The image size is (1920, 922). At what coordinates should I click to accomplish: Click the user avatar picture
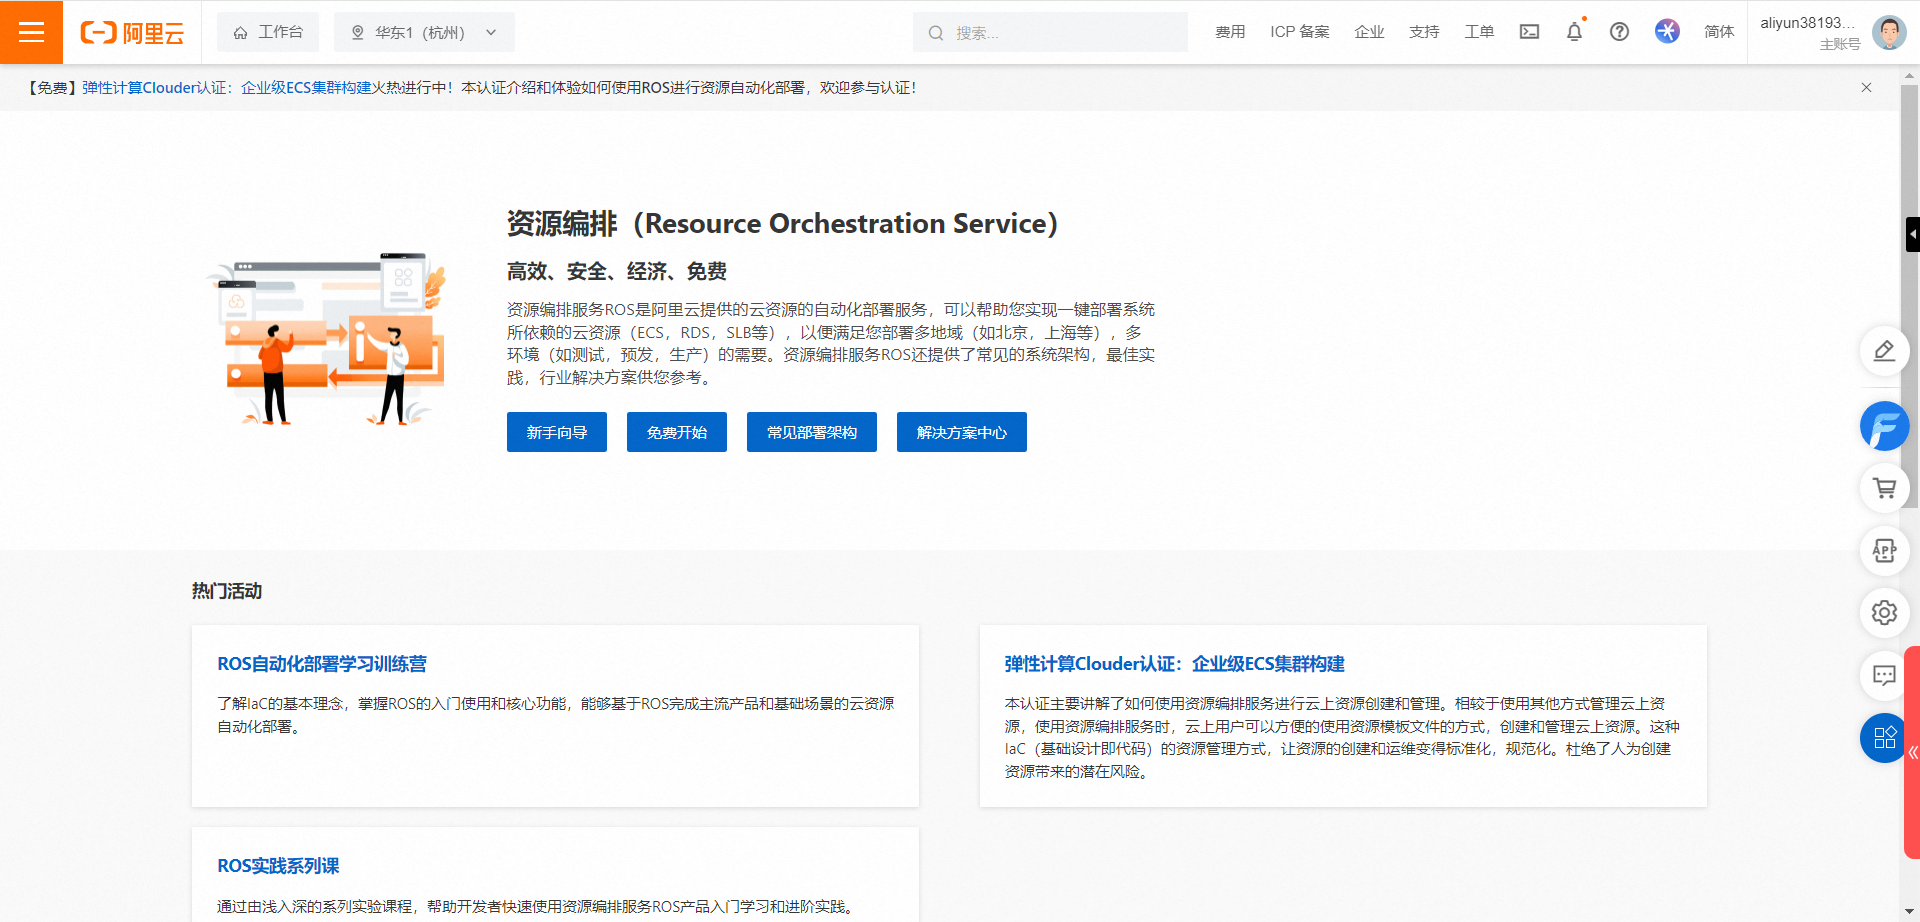coord(1889,32)
